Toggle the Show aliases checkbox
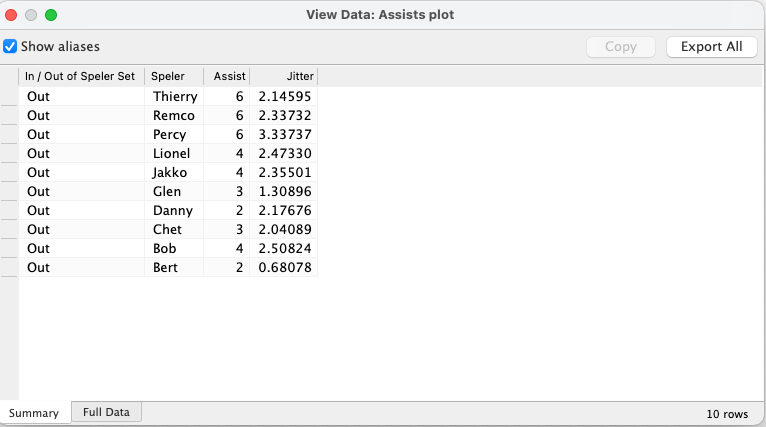The width and height of the screenshot is (766, 427). pyautogui.click(x=10, y=47)
